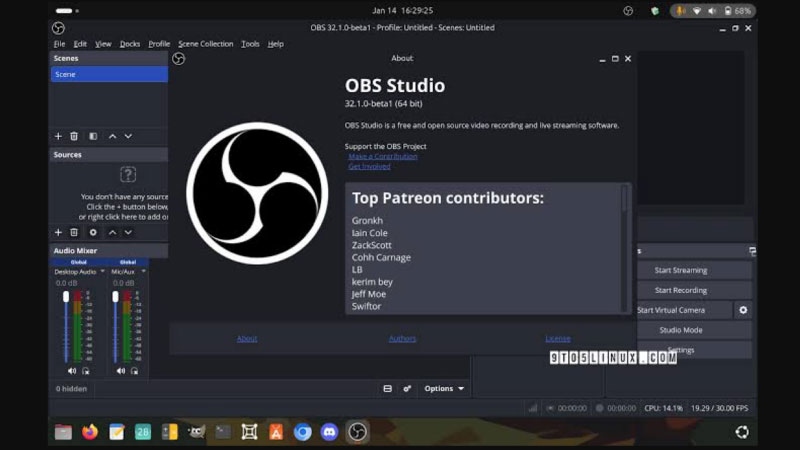Adjust Desktop Audio volume slider handle
The height and width of the screenshot is (450, 800).
pyautogui.click(x=66, y=297)
